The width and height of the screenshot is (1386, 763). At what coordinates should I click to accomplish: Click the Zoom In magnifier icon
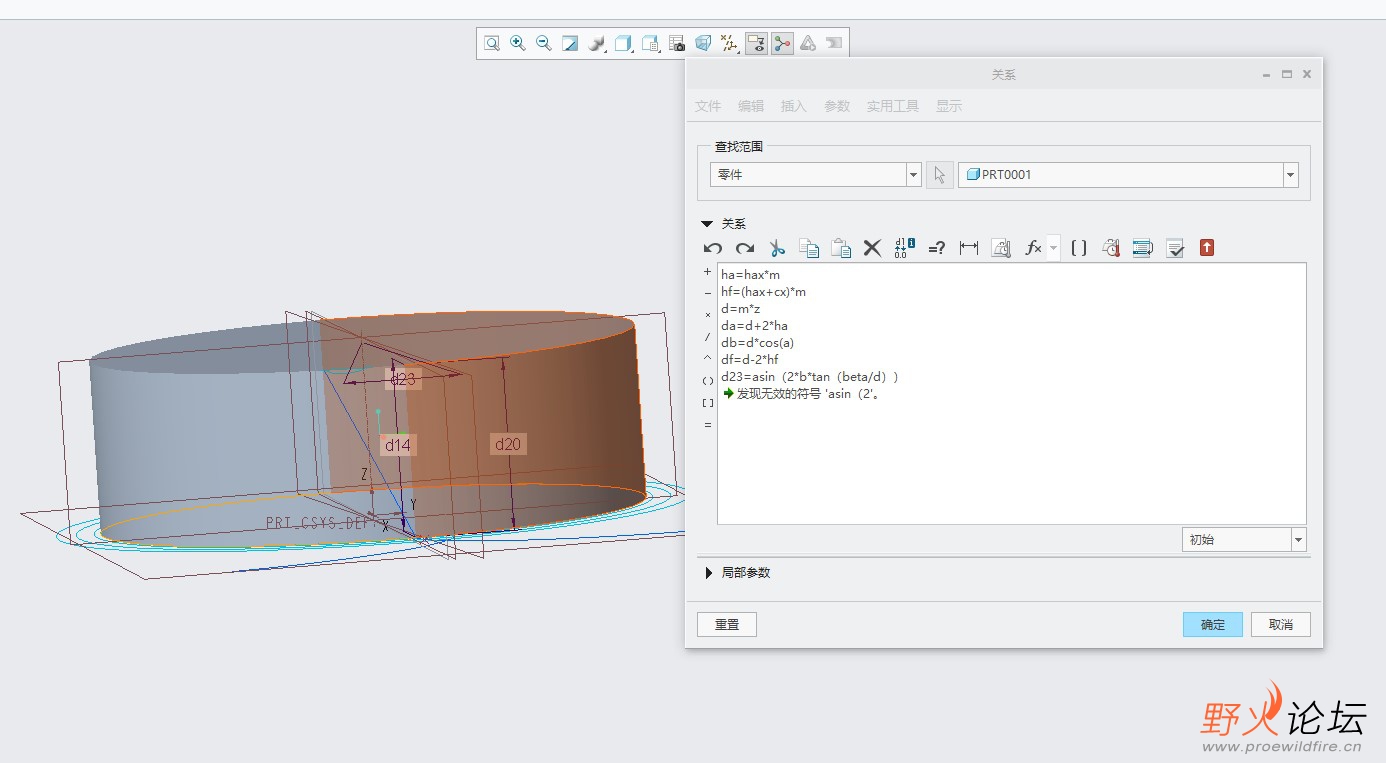pyautogui.click(x=518, y=43)
